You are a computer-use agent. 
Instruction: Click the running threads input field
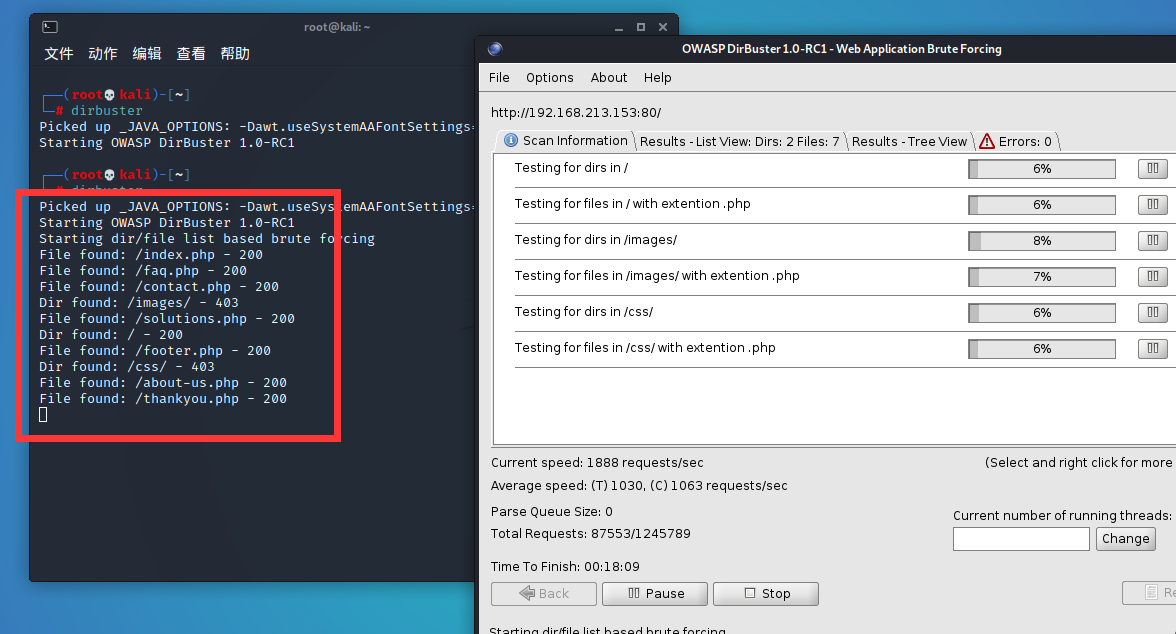pyautogui.click(x=1021, y=539)
